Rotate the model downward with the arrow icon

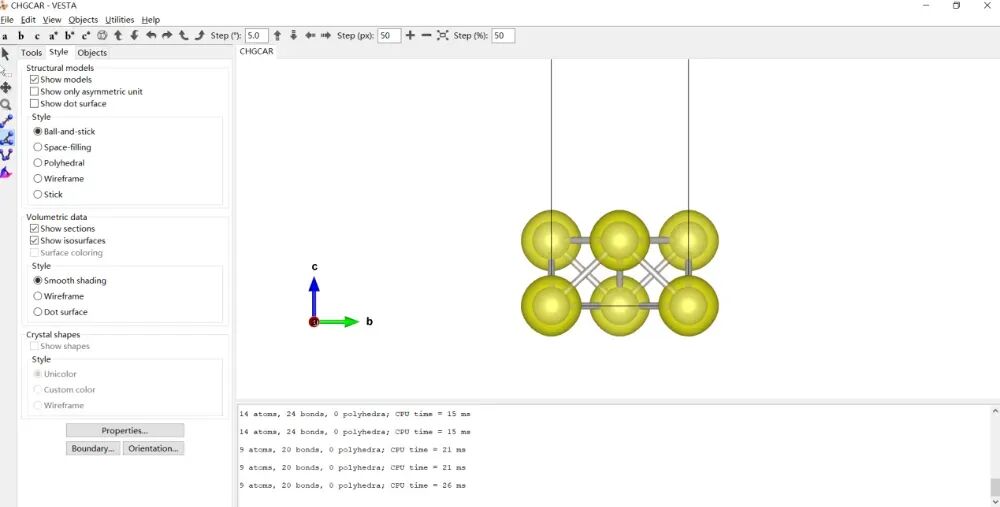coord(135,36)
